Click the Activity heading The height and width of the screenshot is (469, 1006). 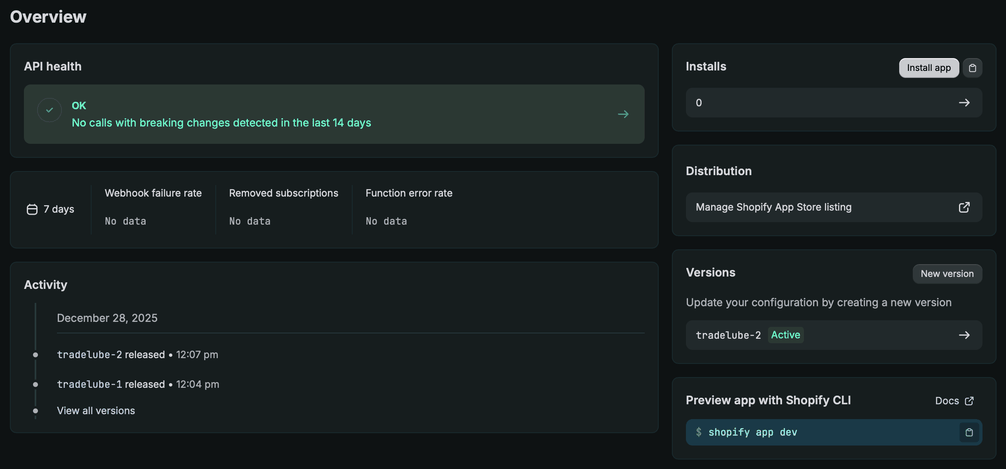[46, 285]
